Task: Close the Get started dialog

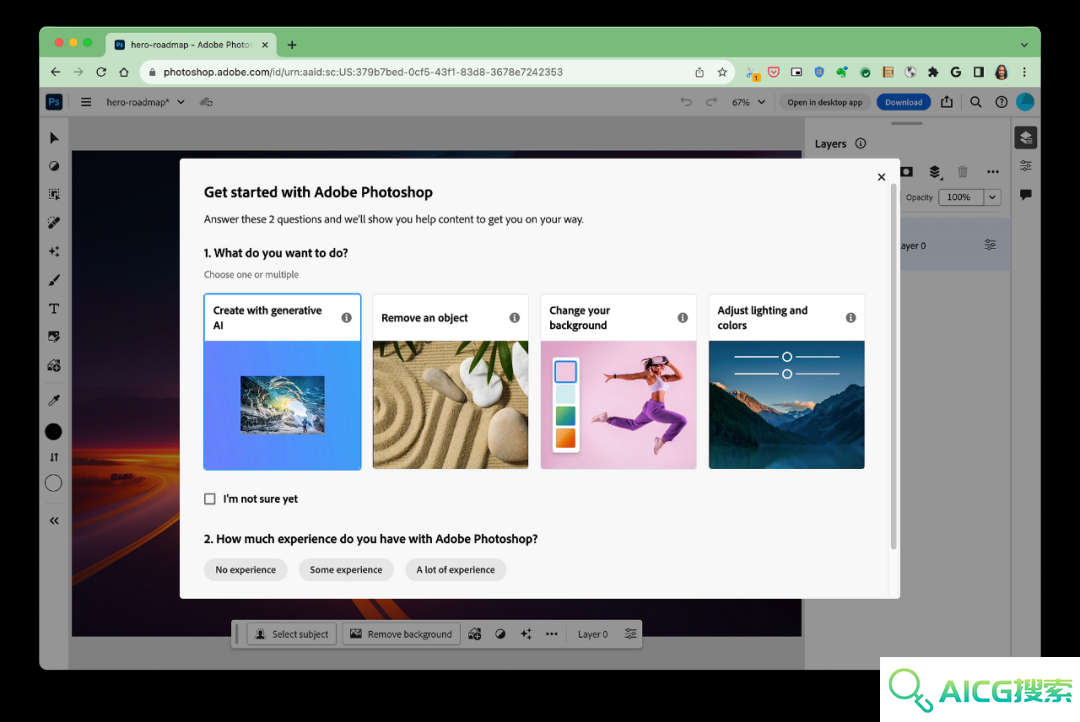Action: [x=882, y=177]
